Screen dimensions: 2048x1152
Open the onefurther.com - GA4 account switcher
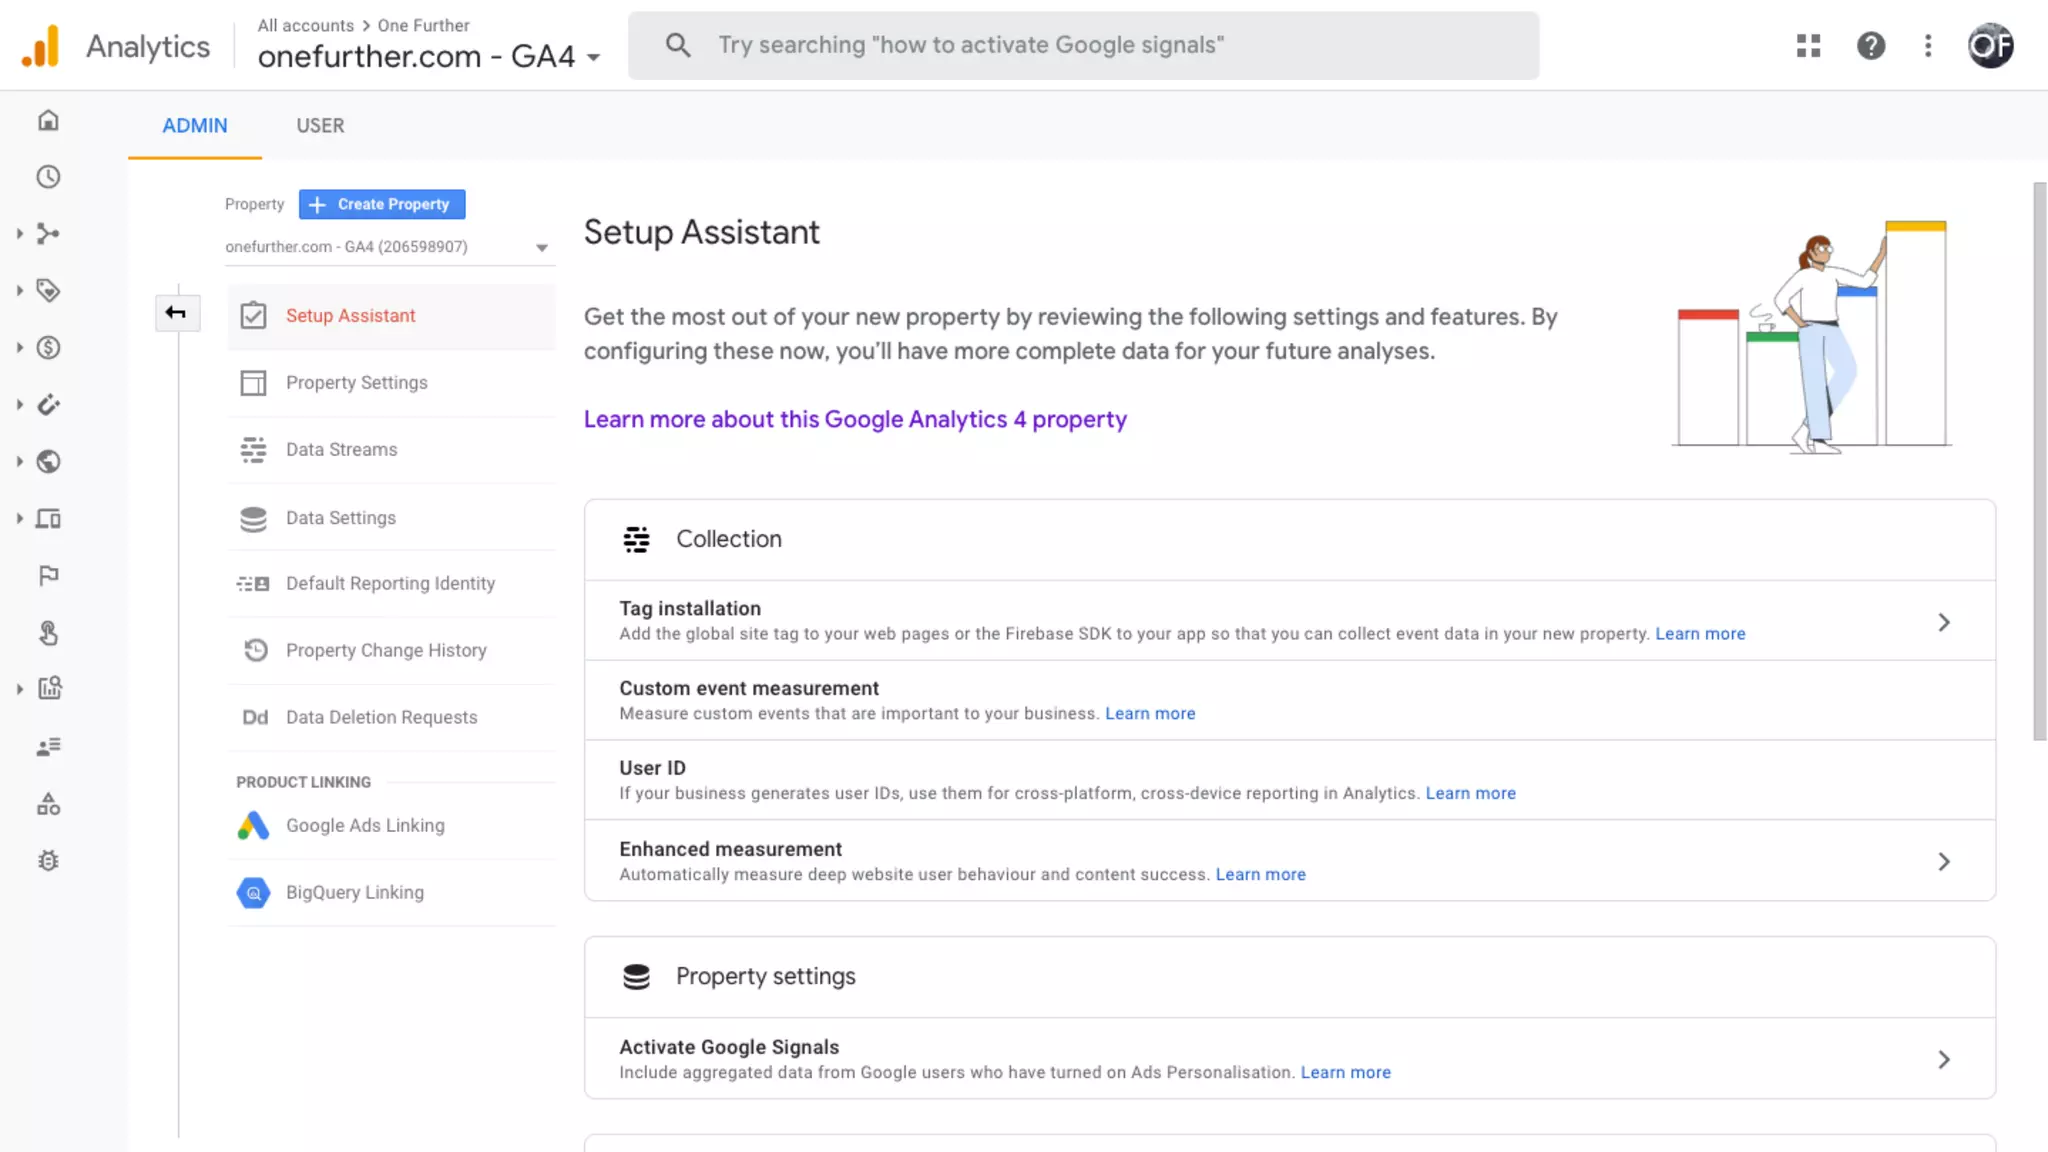coord(428,56)
